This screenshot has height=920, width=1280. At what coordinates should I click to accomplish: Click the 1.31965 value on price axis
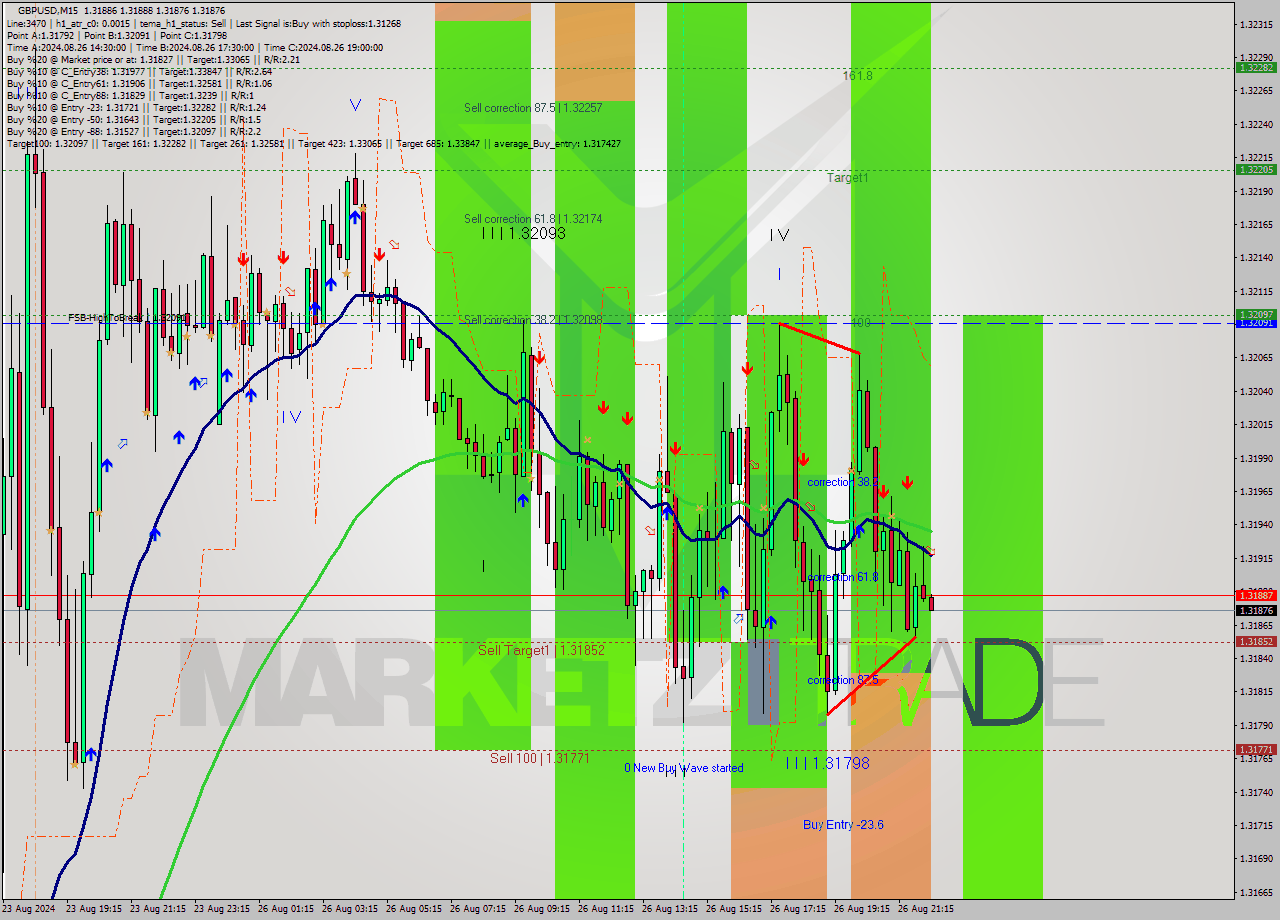(x=1256, y=491)
